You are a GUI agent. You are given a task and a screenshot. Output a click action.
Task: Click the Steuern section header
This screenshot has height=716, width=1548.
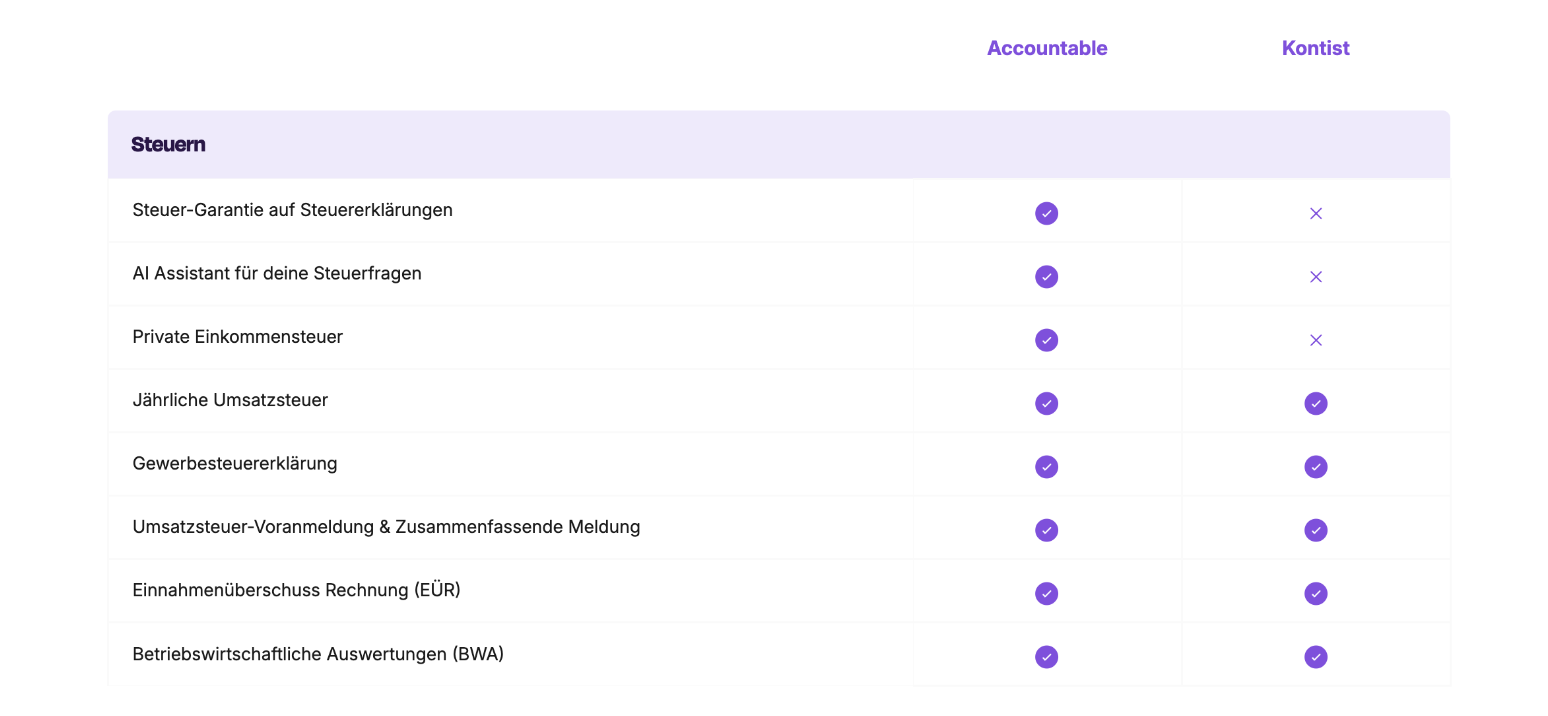pos(168,144)
